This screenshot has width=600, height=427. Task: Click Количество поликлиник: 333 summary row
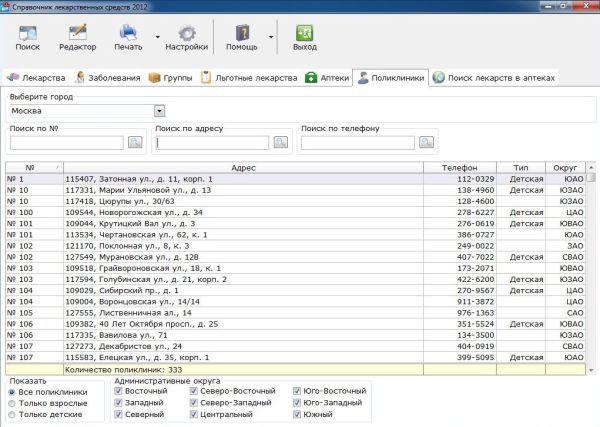click(x=295, y=370)
